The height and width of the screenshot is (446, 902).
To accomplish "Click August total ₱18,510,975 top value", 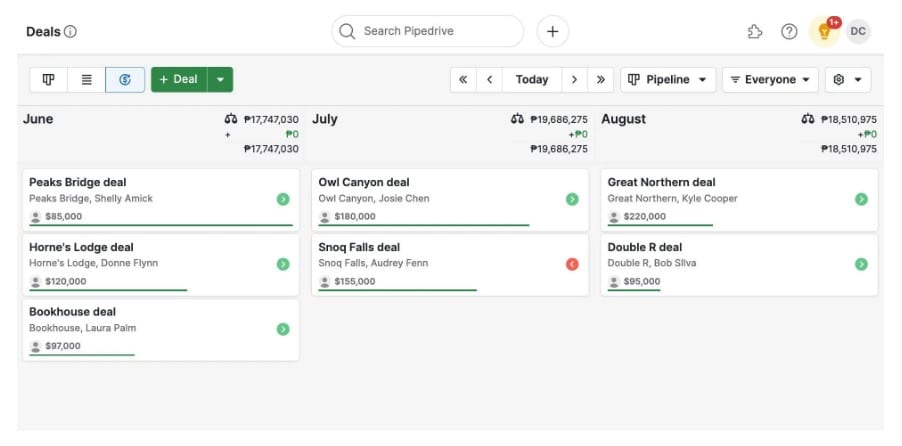I will coord(849,120).
